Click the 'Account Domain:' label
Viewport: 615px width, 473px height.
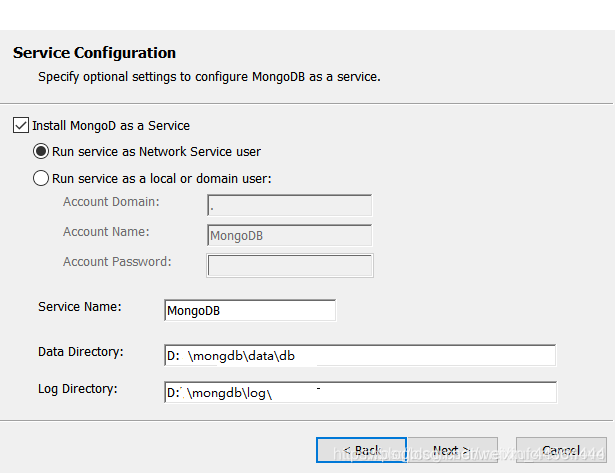pos(111,202)
